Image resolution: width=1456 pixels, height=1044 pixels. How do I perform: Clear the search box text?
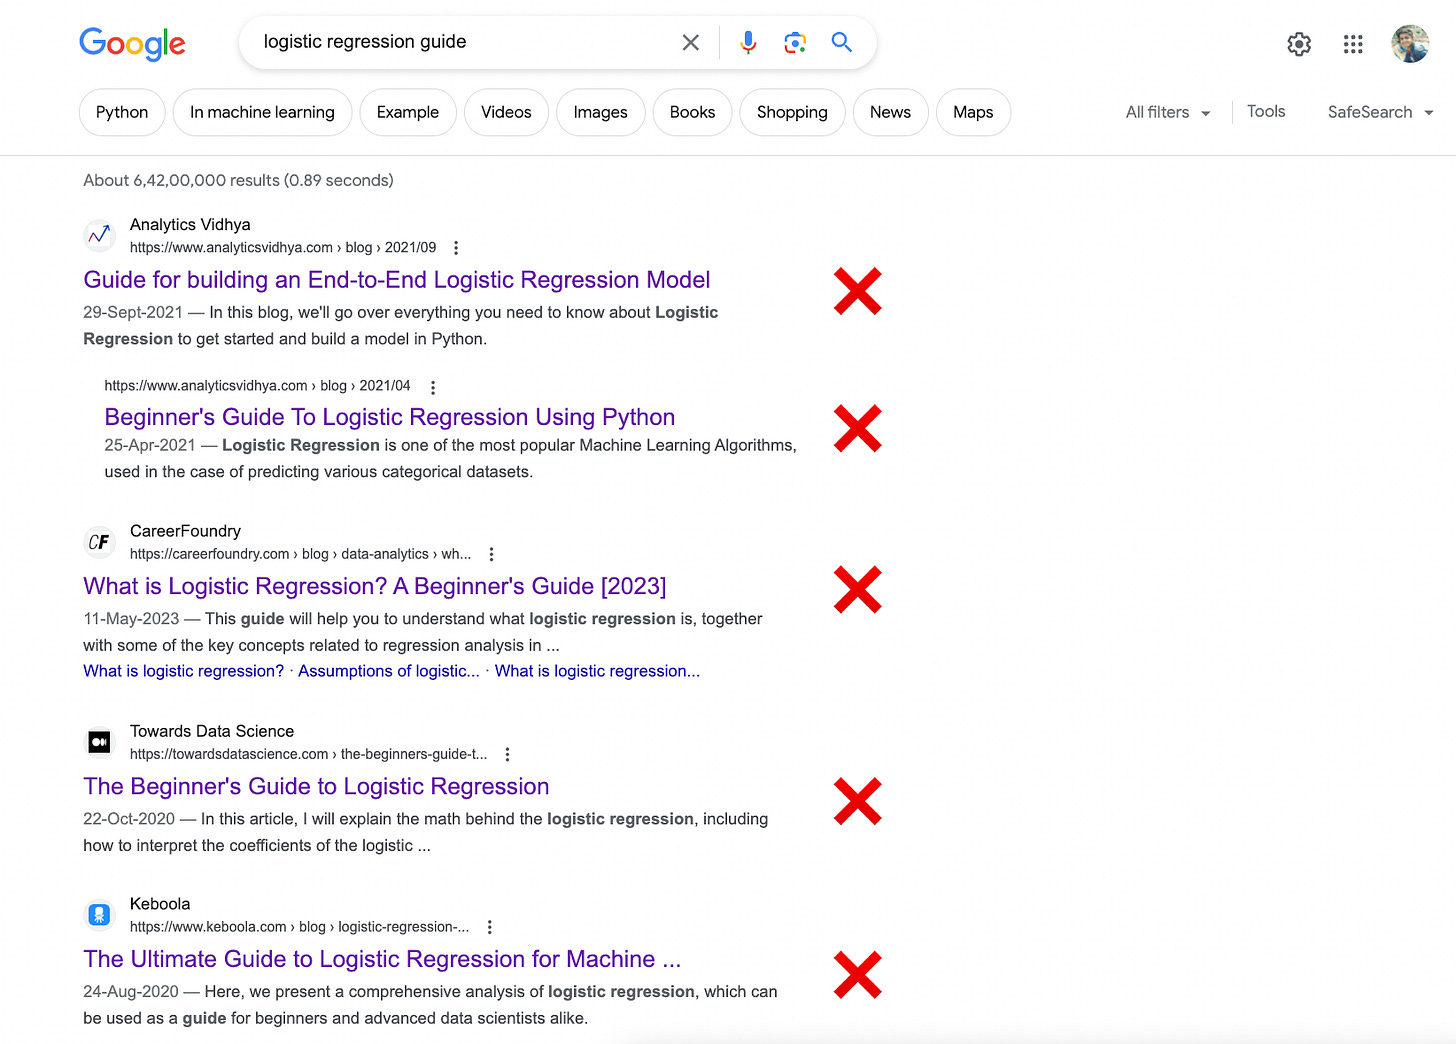pos(690,42)
